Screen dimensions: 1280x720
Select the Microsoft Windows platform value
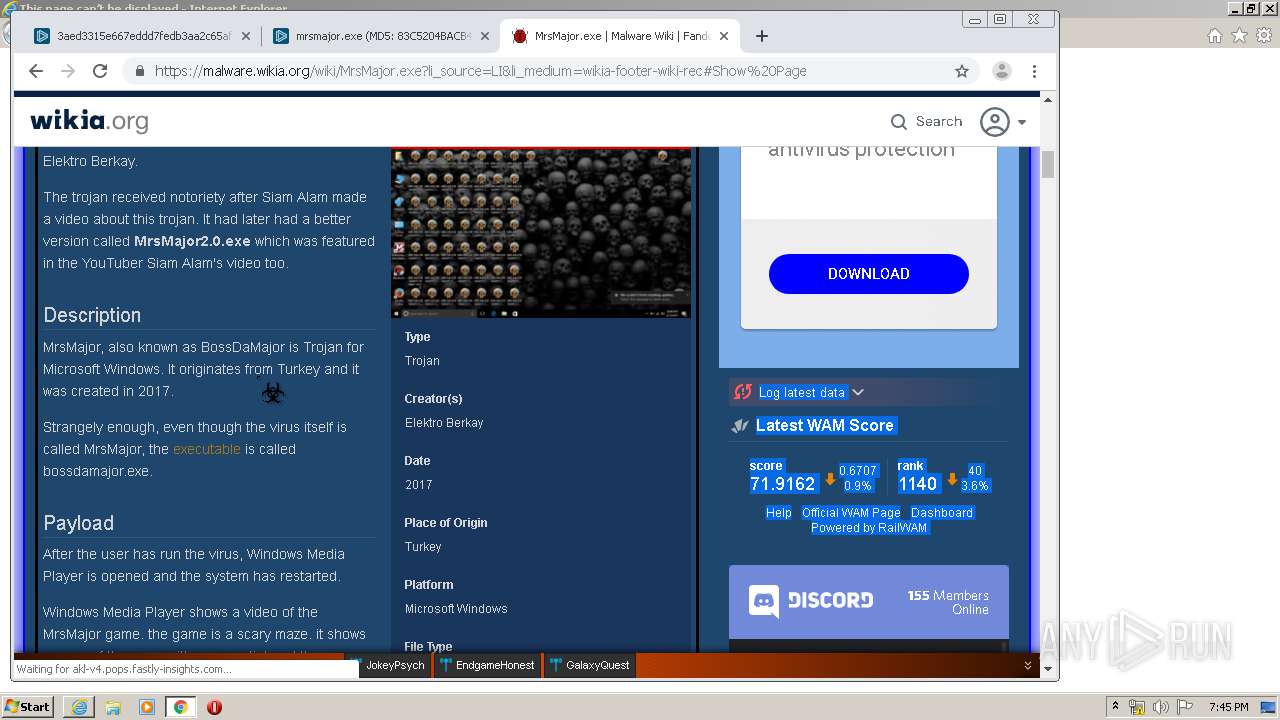456,608
